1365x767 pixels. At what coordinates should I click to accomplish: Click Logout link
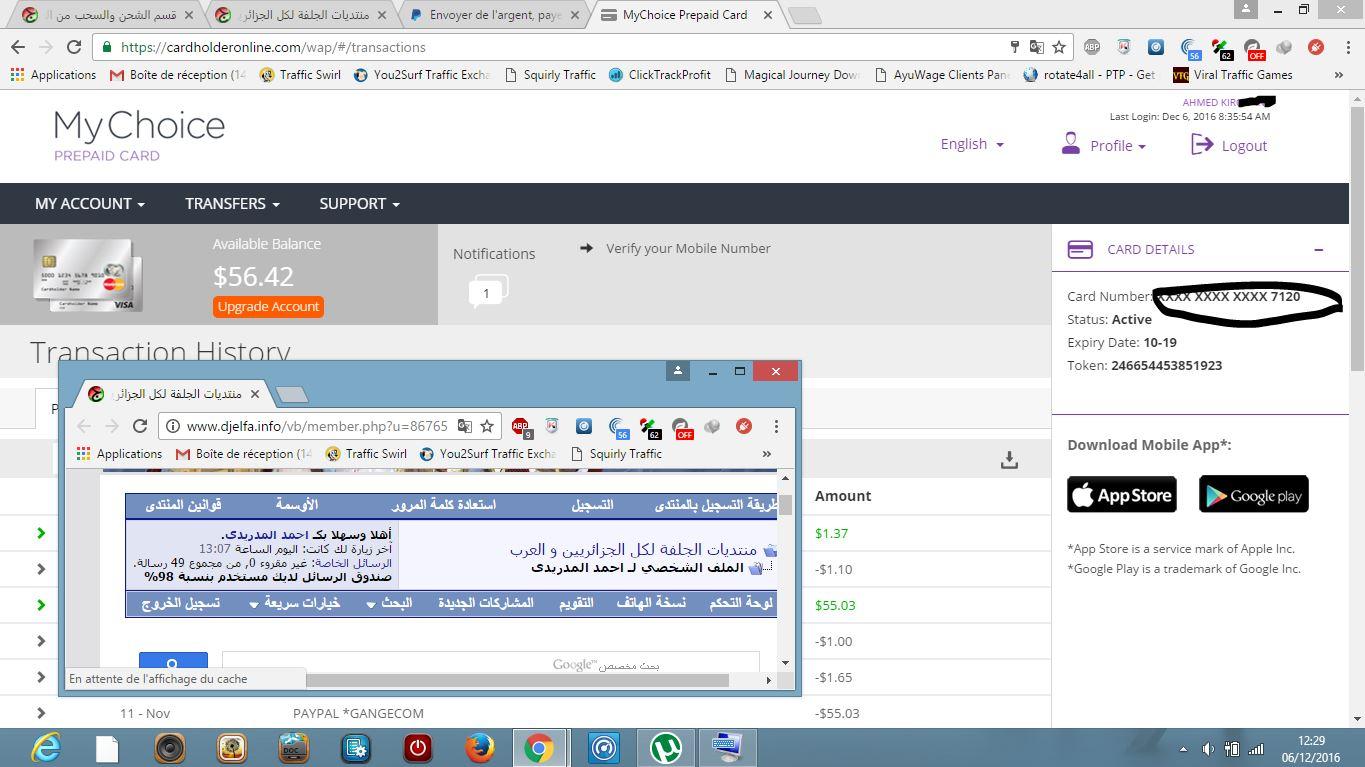[x=1244, y=146]
